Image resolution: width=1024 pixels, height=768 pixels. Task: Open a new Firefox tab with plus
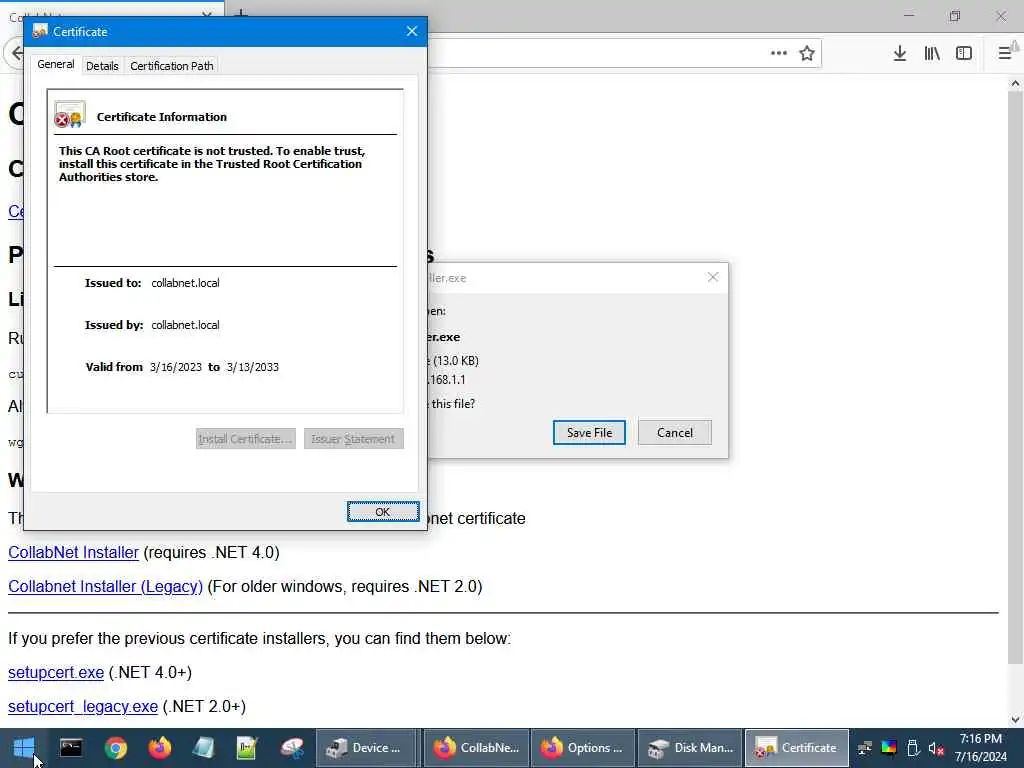pos(241,13)
